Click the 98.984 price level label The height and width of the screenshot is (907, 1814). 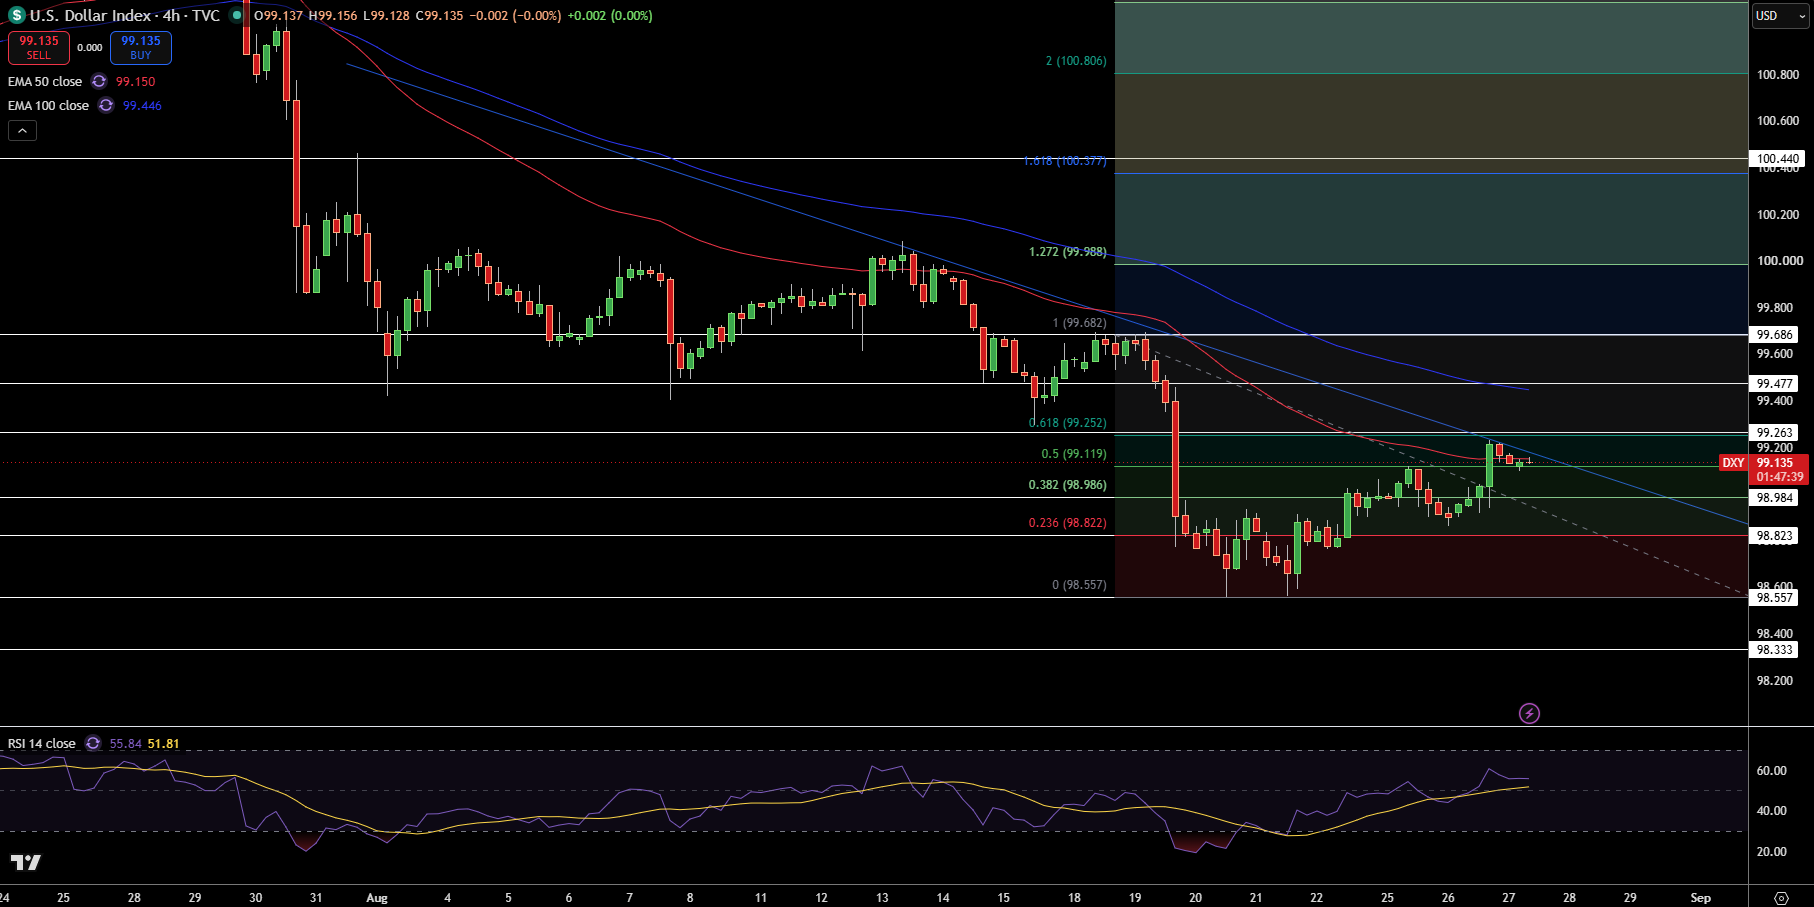[1775, 497]
